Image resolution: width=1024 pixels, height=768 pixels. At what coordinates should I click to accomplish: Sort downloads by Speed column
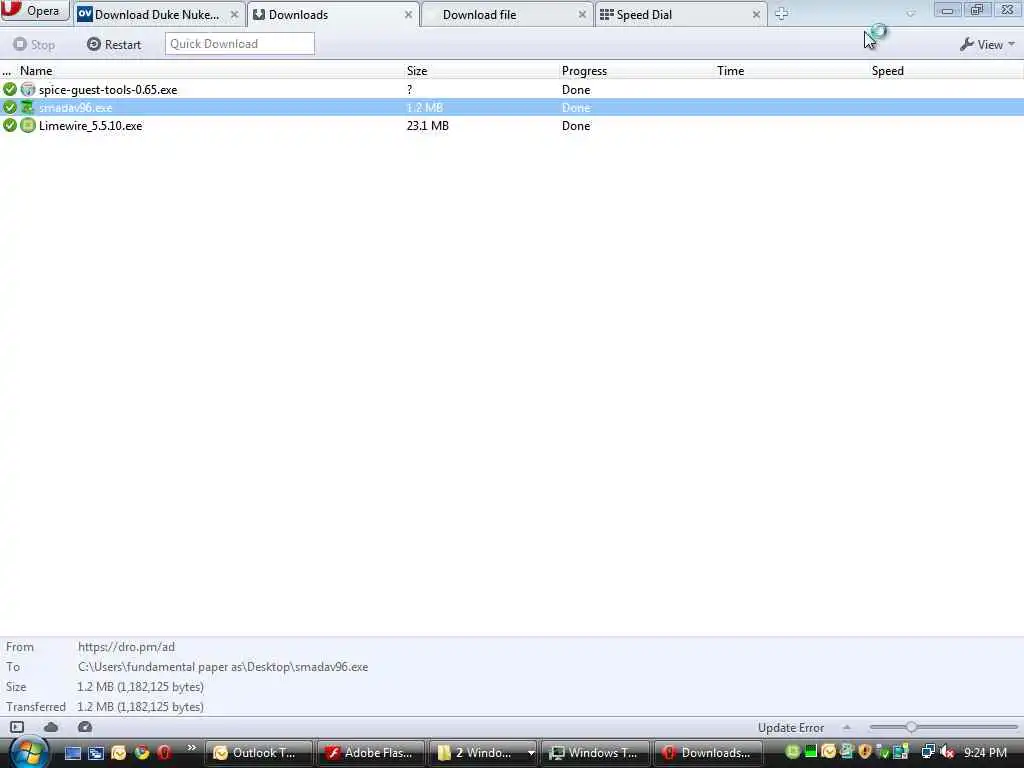click(x=888, y=71)
